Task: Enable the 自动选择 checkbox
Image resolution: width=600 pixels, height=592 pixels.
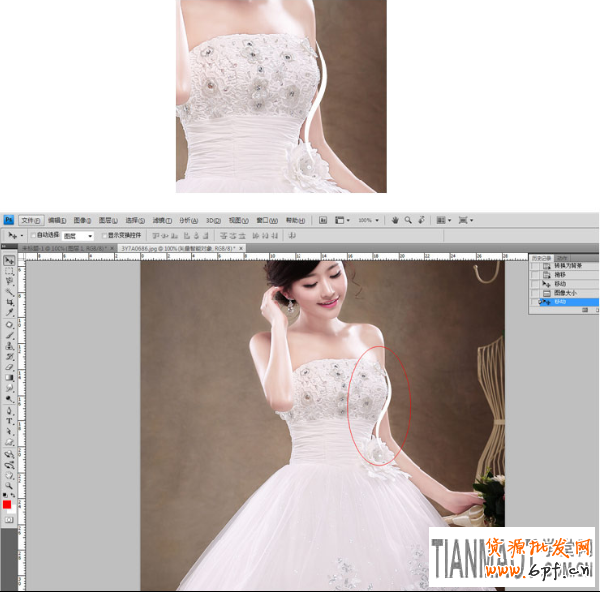Action: click(33, 235)
